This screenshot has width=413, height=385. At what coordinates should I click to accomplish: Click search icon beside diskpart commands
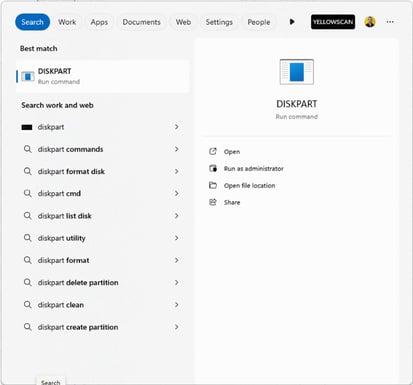[28, 149]
